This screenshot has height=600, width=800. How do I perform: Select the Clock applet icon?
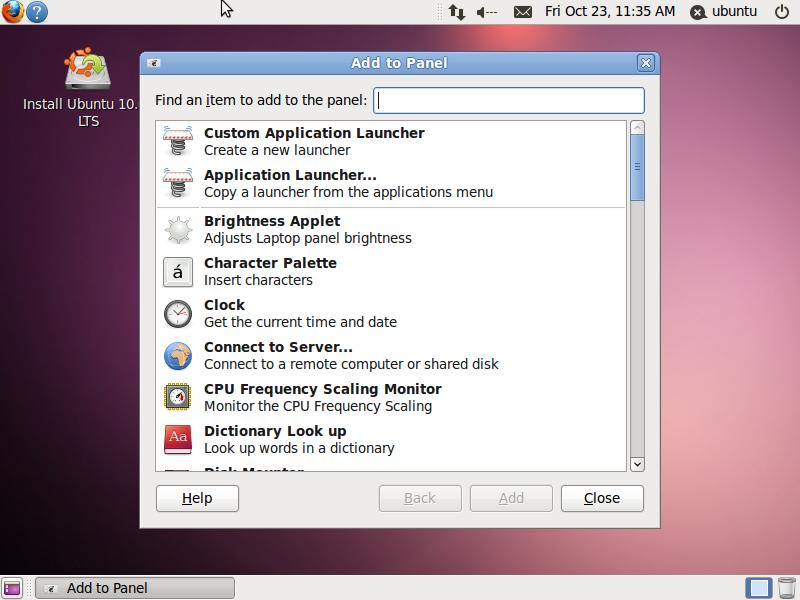(x=178, y=314)
